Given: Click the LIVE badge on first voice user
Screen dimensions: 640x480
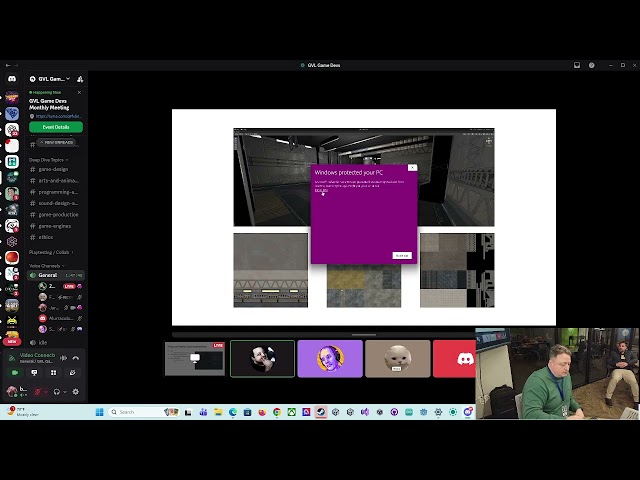Looking at the screenshot, I should (69, 286).
